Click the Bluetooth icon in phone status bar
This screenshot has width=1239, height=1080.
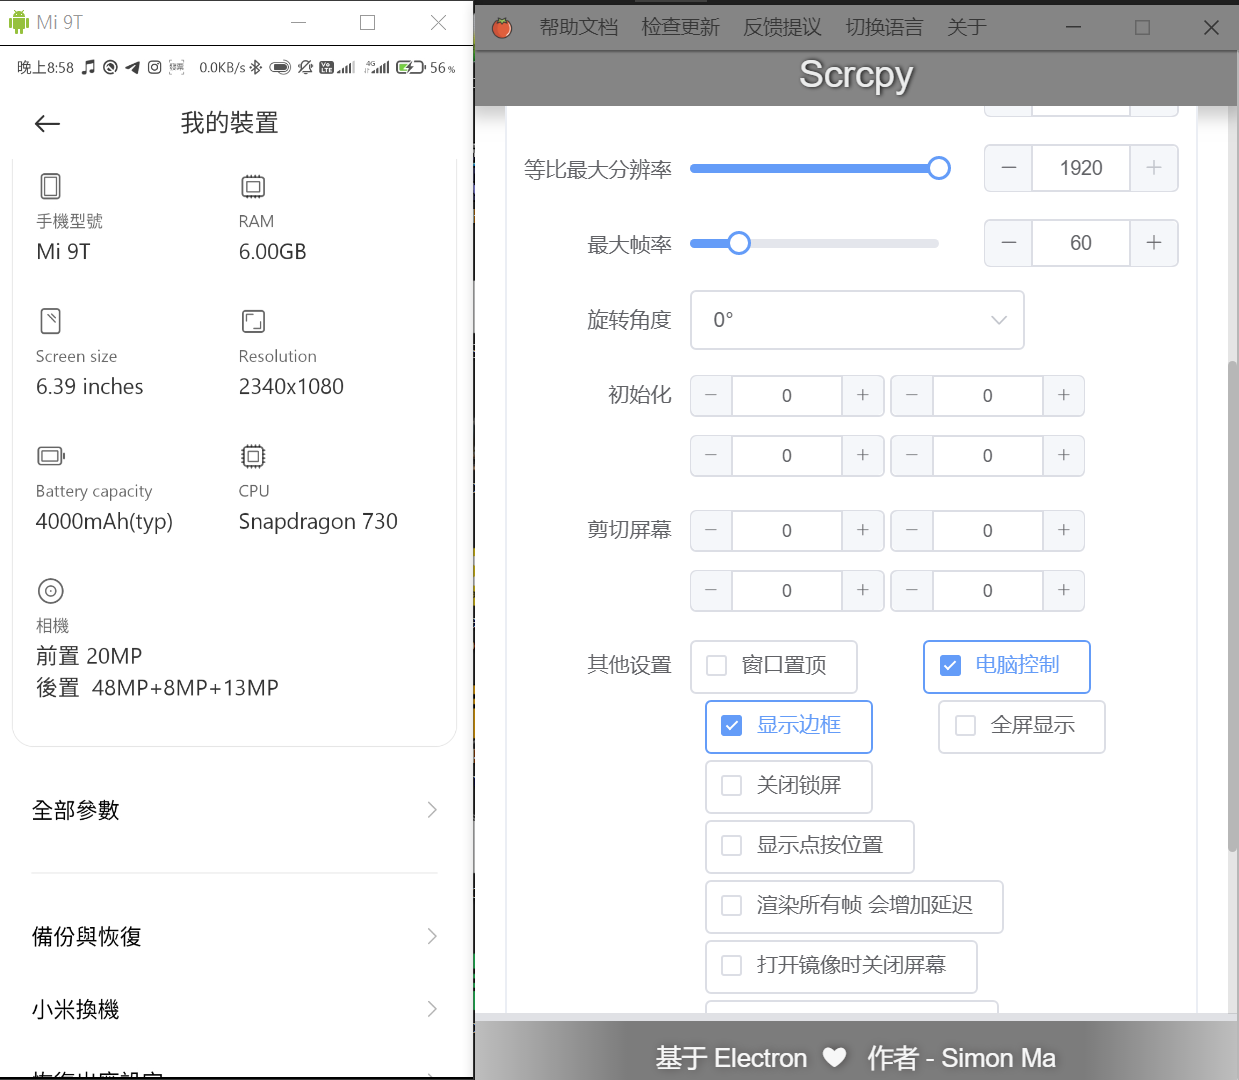(x=256, y=67)
